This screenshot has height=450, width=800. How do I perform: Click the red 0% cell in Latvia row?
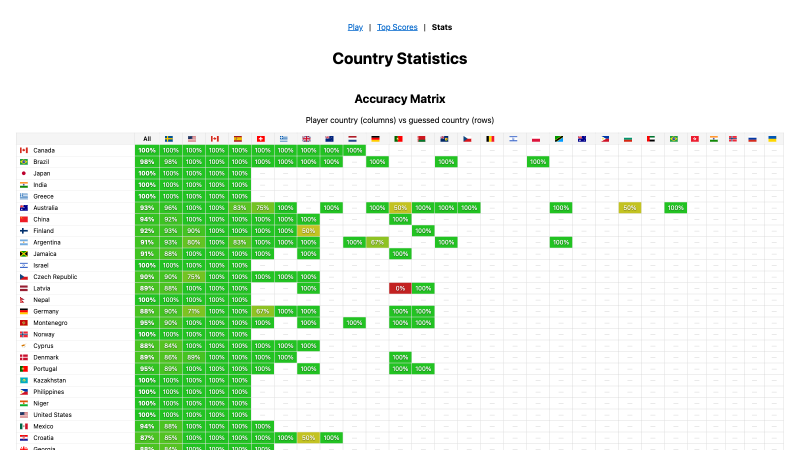(400, 288)
